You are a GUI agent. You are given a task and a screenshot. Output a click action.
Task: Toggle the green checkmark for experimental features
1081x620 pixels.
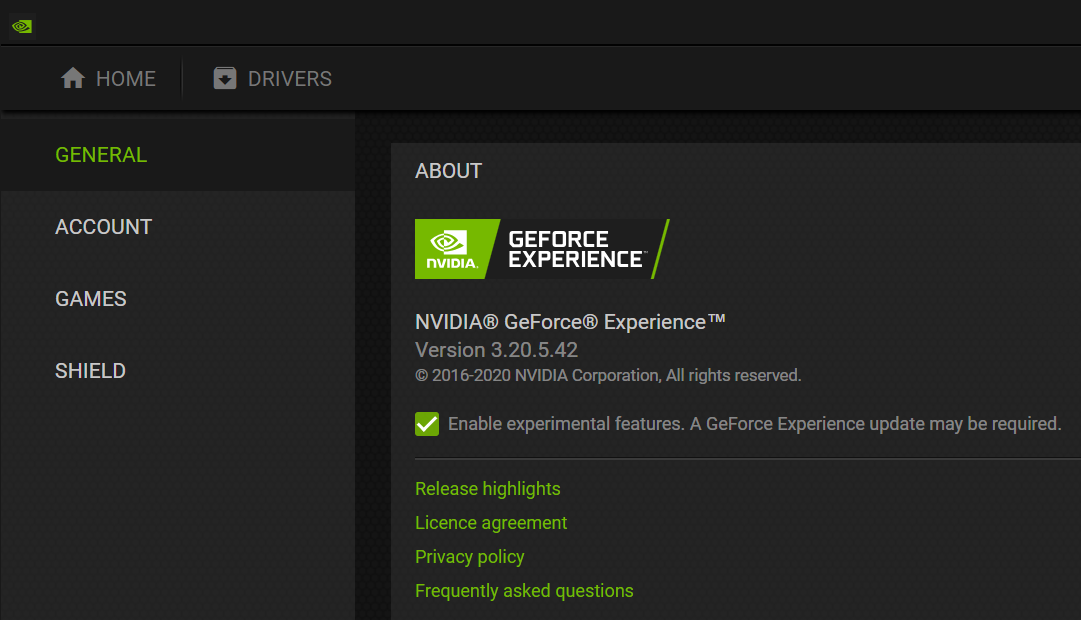pos(426,423)
